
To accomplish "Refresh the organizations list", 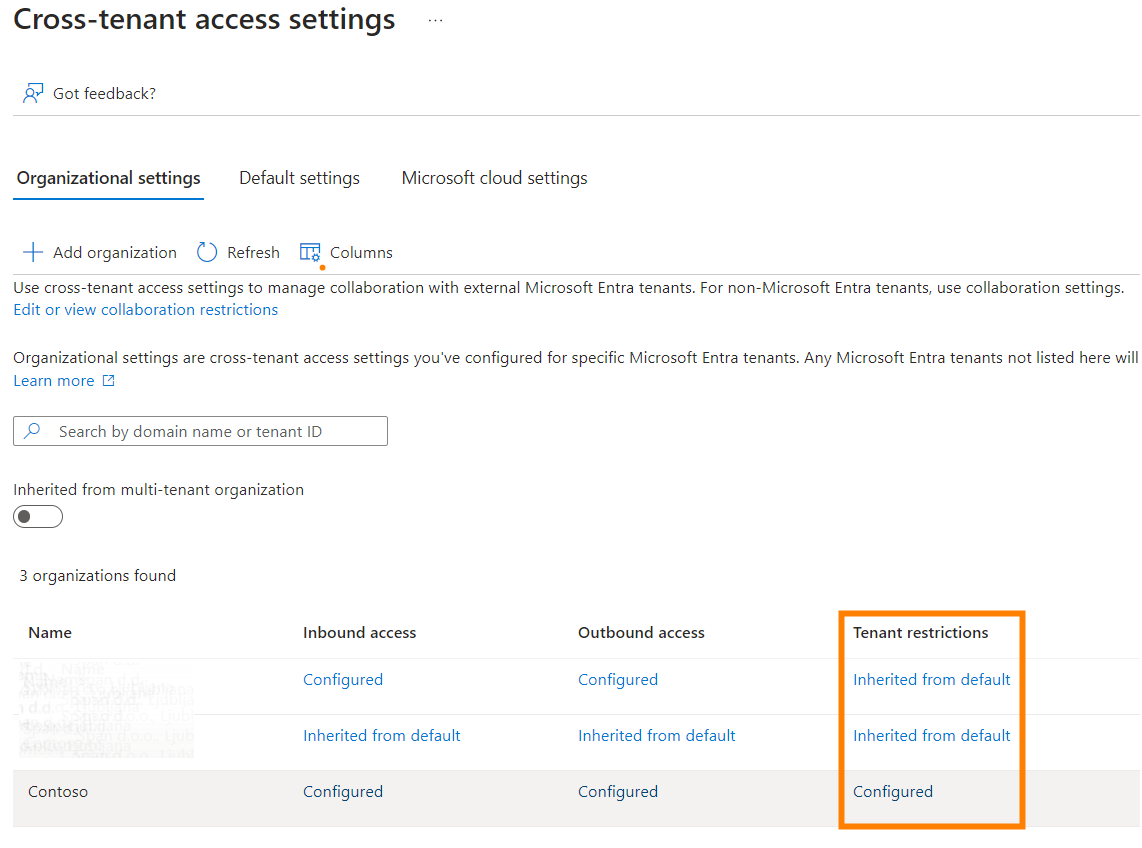I will pyautogui.click(x=238, y=252).
